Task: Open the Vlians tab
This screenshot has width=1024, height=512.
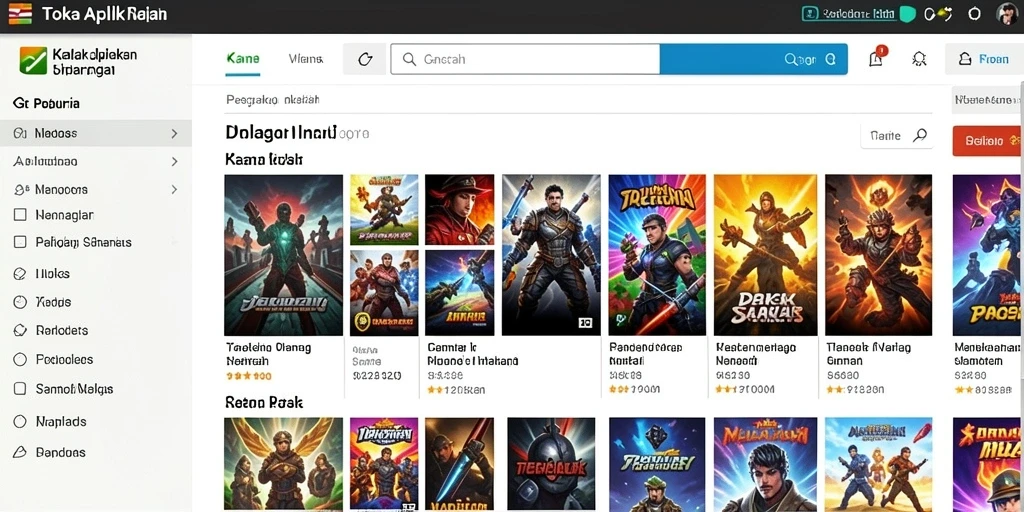Action: click(x=306, y=59)
